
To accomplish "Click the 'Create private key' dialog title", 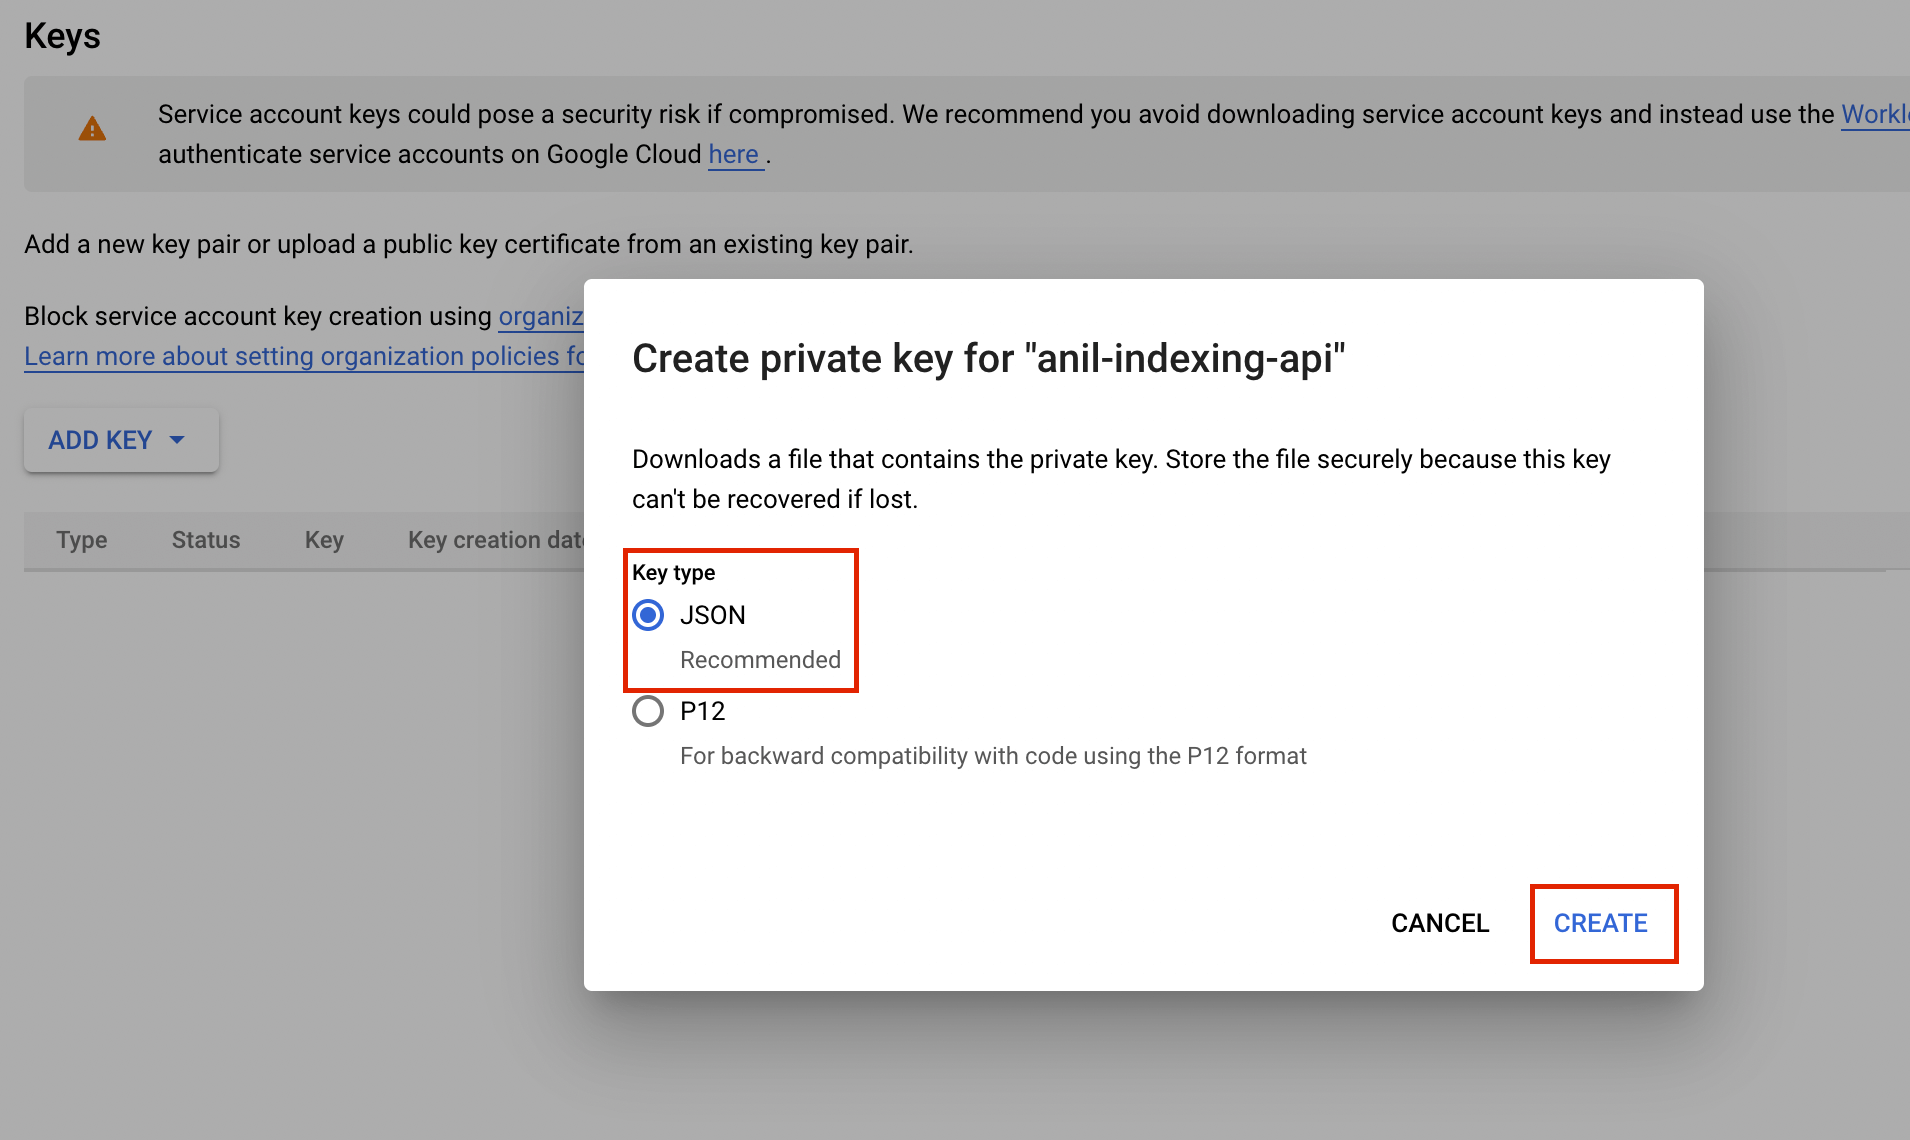I will point(989,358).
